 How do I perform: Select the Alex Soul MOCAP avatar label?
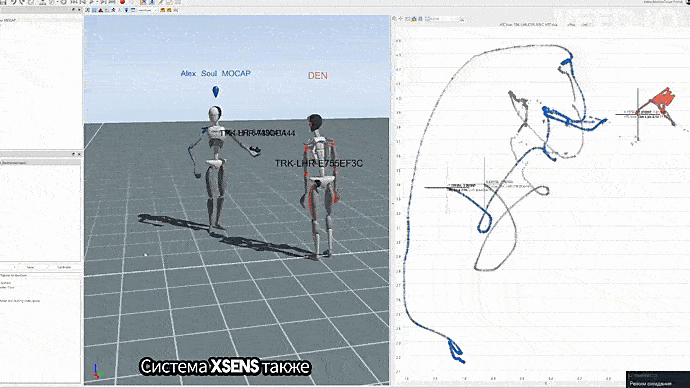point(215,73)
